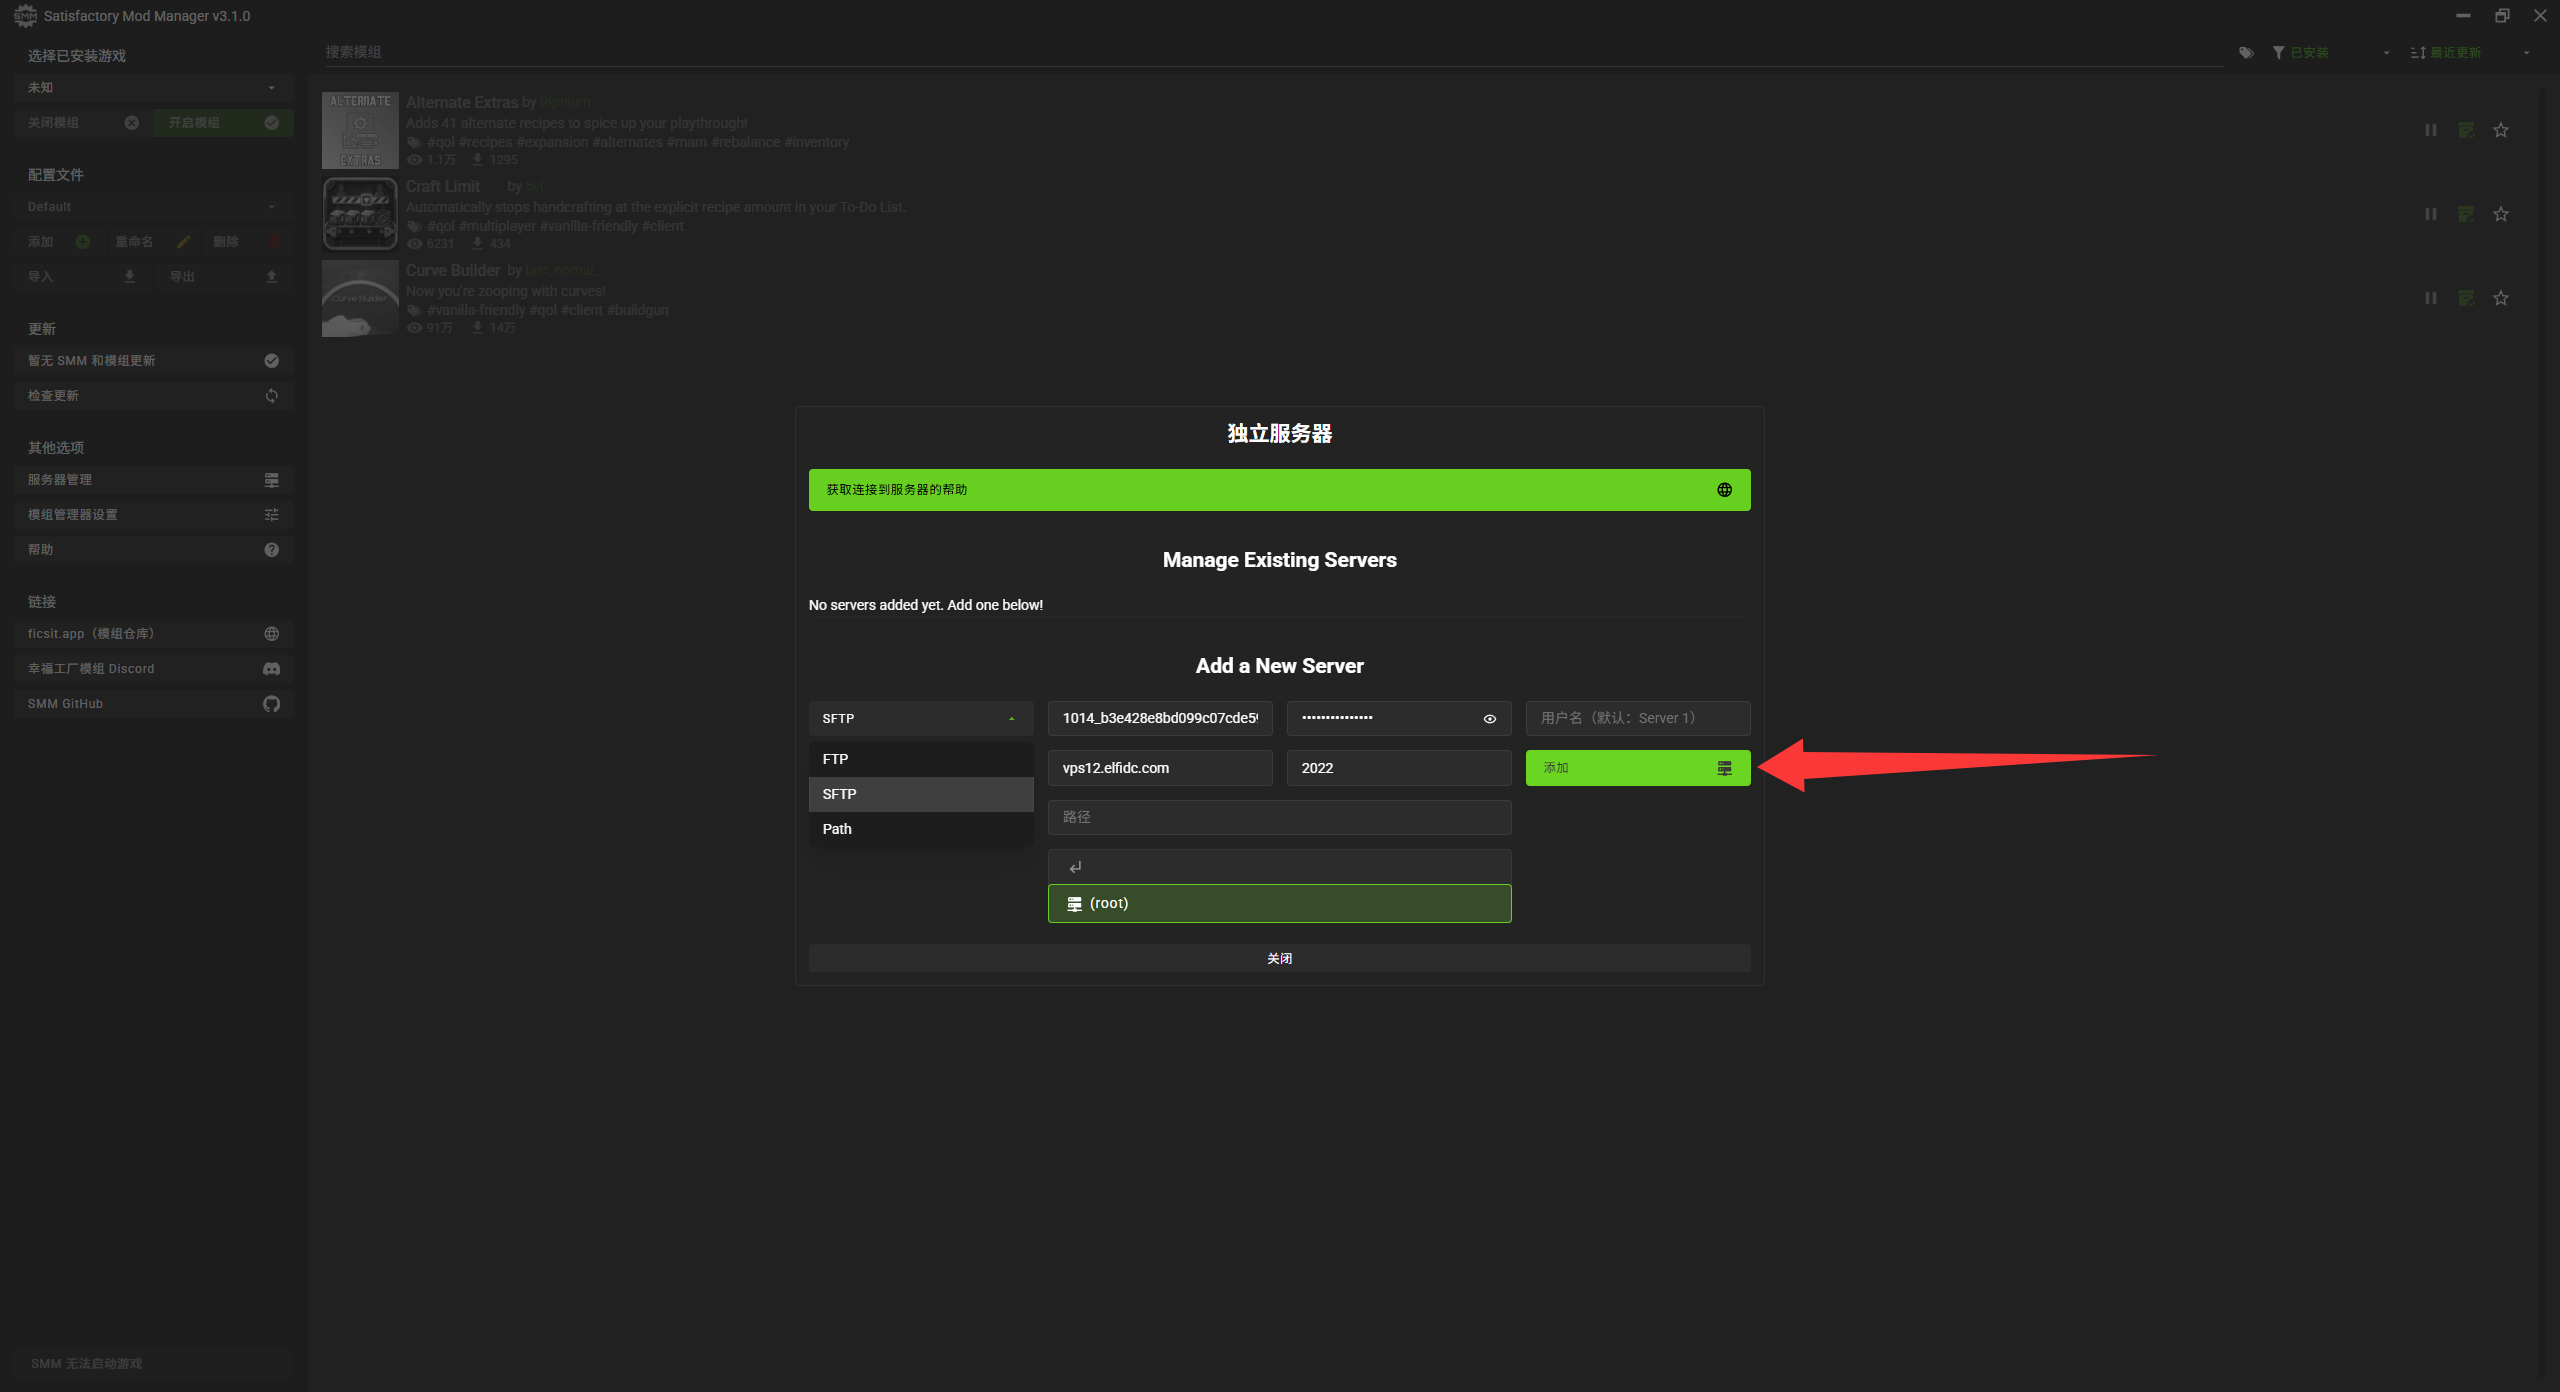Click the 帮助 question mark icon
2560x1392 pixels.
click(271, 550)
